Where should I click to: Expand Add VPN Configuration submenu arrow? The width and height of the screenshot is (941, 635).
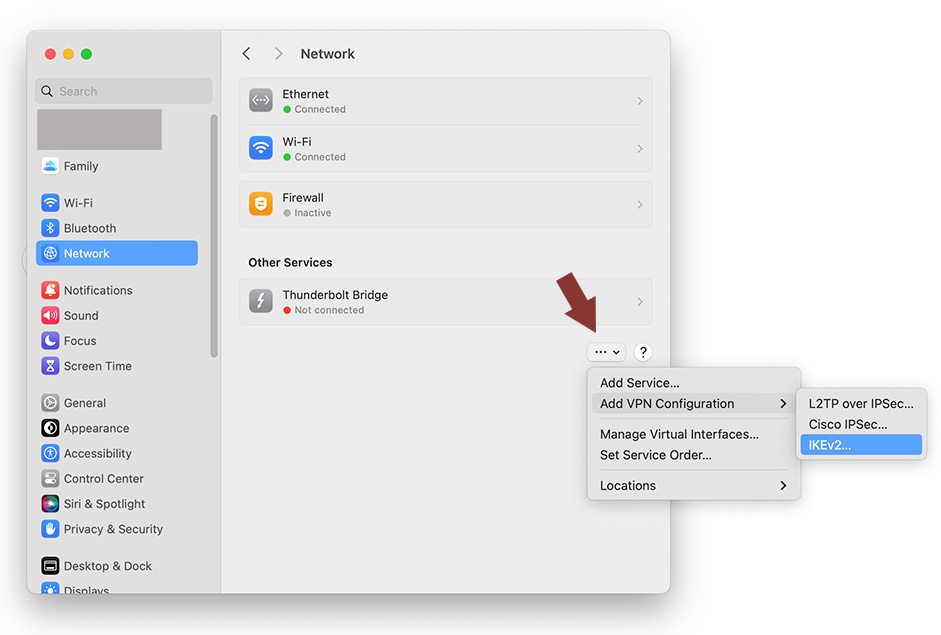pos(783,403)
